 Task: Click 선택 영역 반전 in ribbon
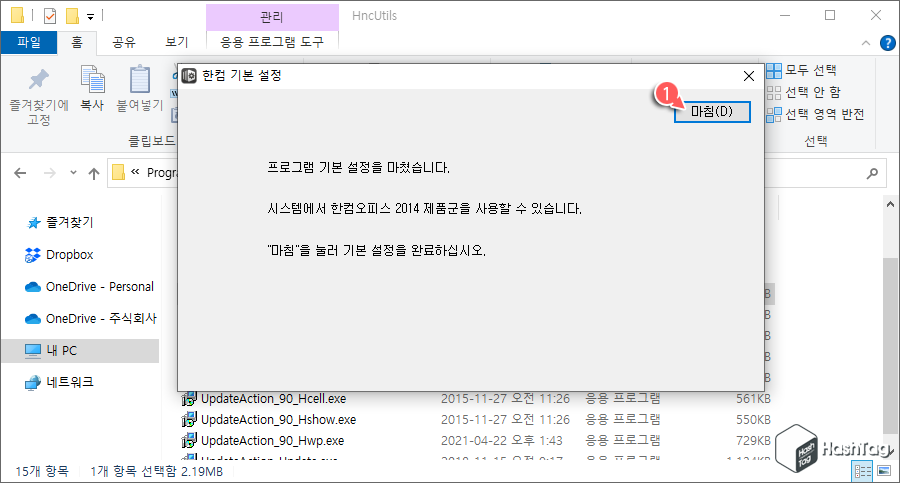pos(816,114)
